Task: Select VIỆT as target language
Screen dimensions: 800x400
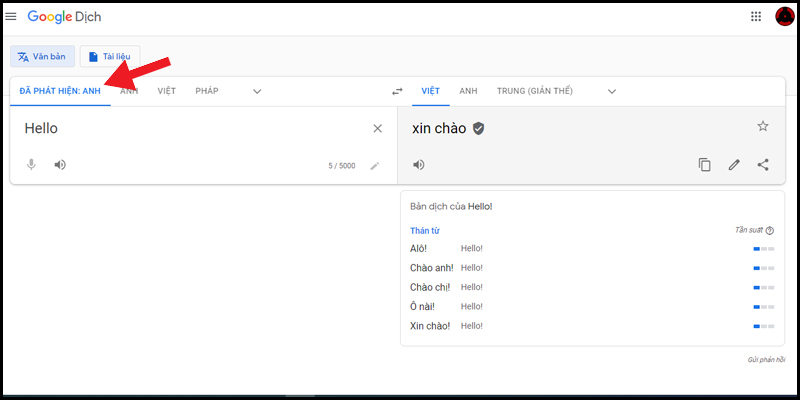Action: click(x=431, y=91)
